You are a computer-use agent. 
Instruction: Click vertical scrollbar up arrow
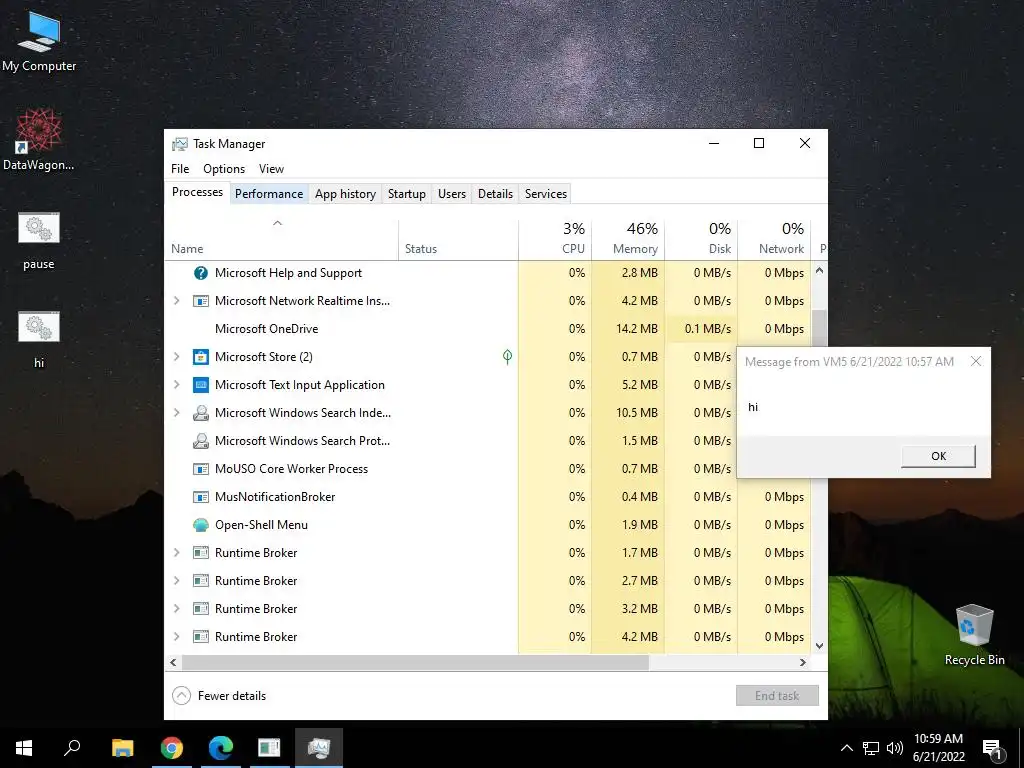coord(820,270)
